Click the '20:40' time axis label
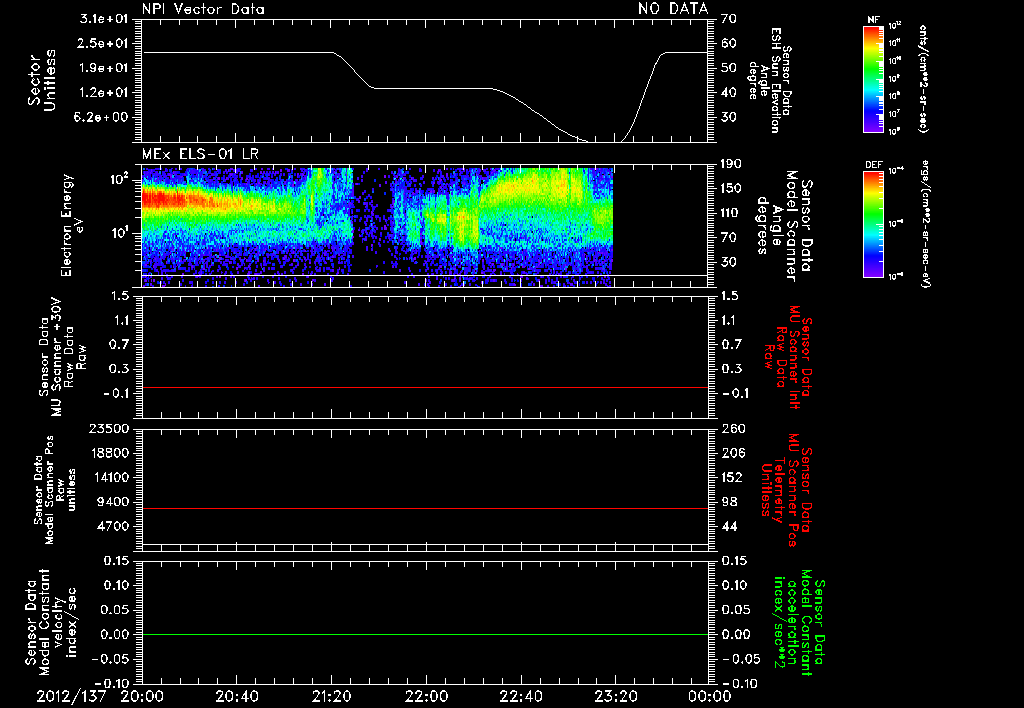 [236, 696]
